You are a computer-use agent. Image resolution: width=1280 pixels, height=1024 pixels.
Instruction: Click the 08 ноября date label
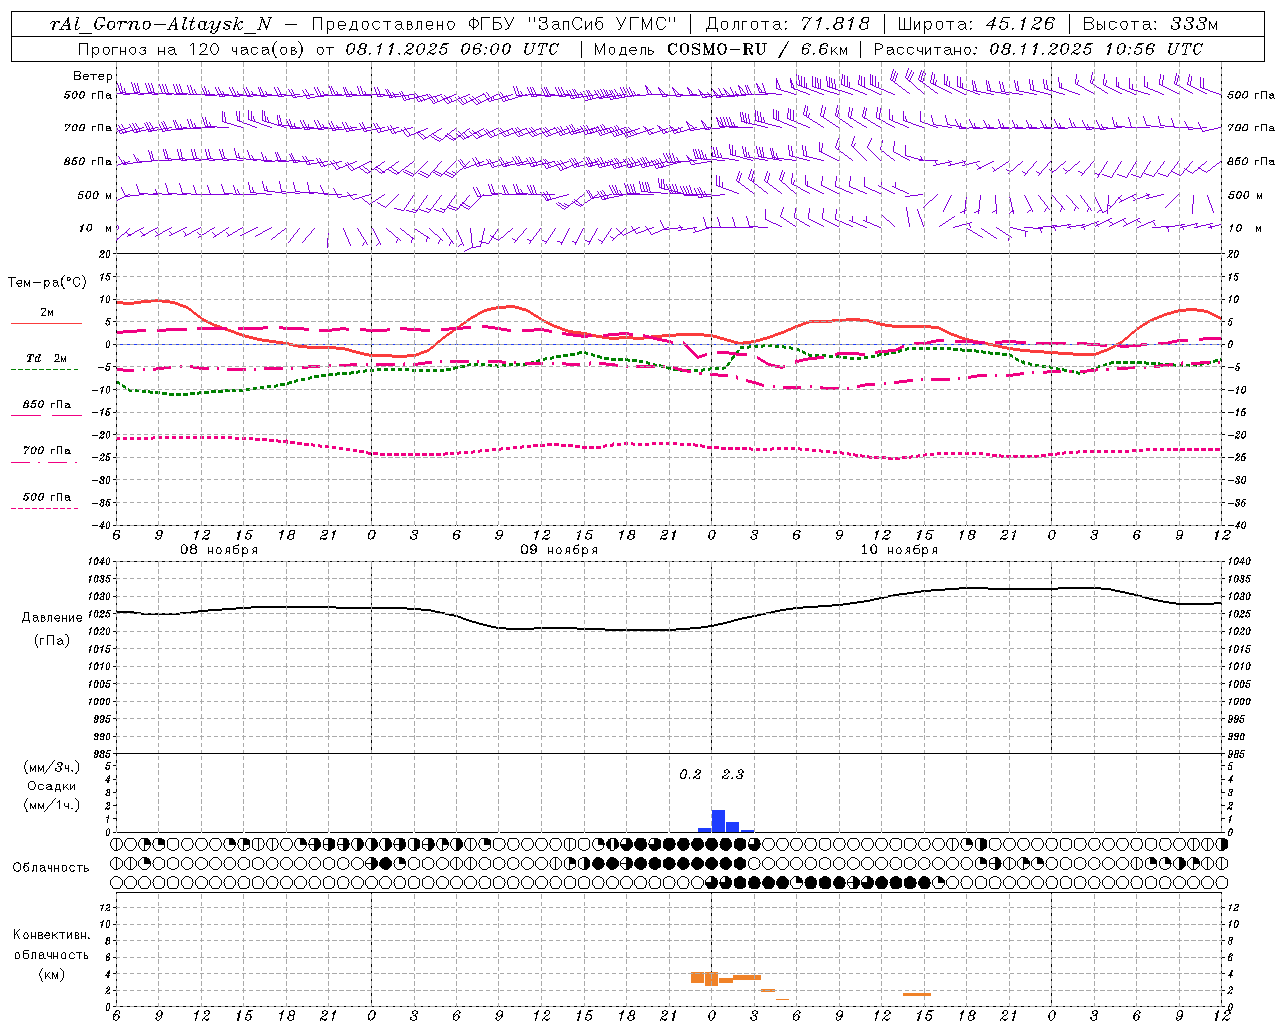pyautogui.click(x=219, y=550)
